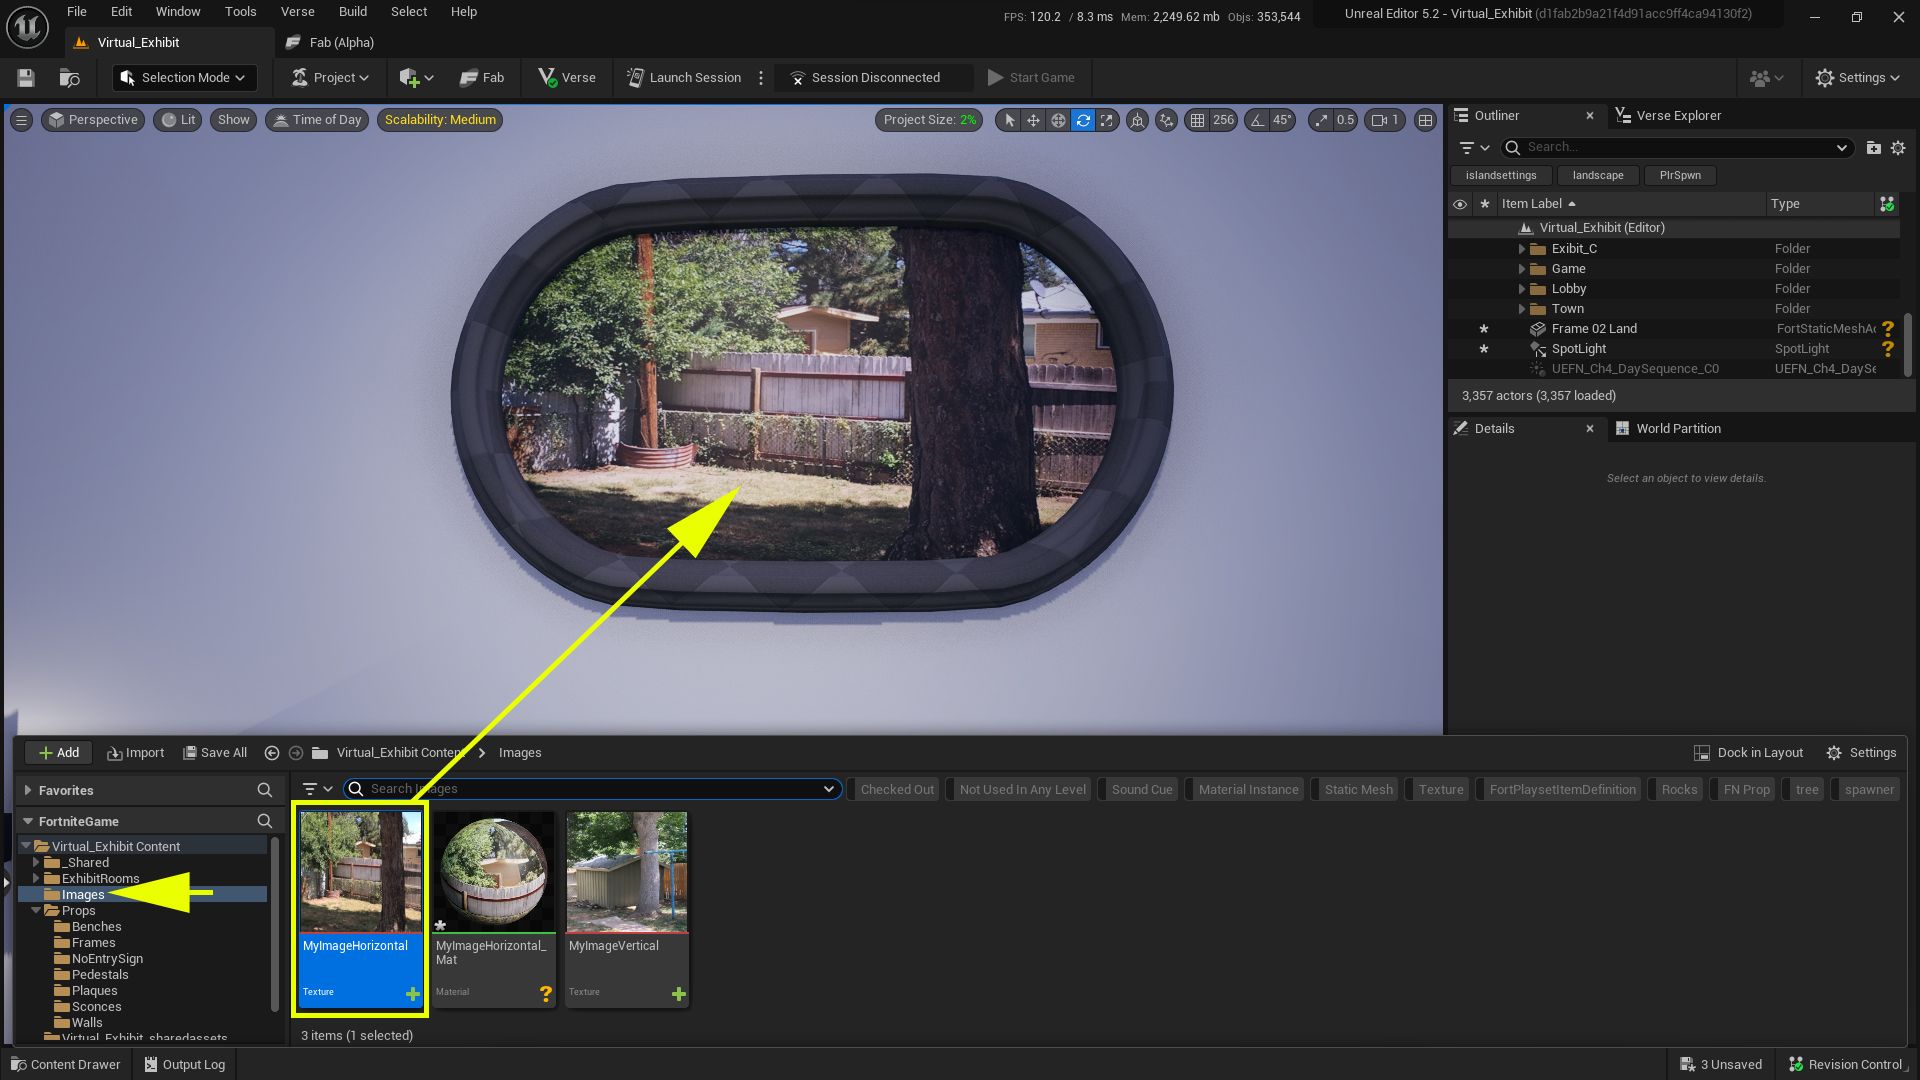Open Fab from the toolbar
Viewport: 1920px width, 1080px height.
click(x=482, y=78)
